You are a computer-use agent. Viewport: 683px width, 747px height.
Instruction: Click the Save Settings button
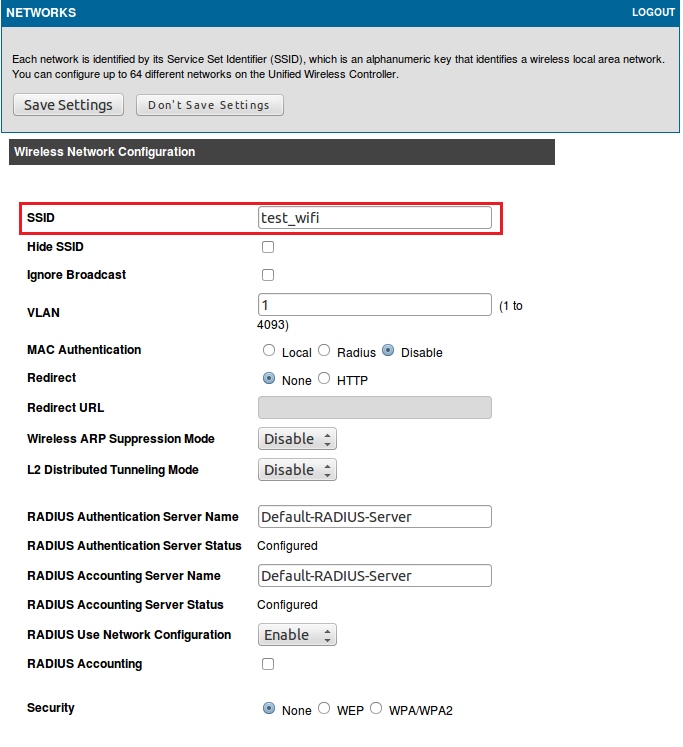pos(68,105)
